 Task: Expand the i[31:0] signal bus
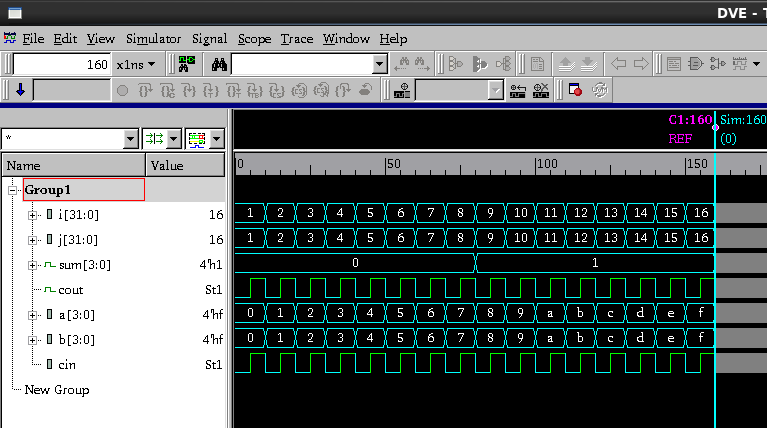coord(32,215)
